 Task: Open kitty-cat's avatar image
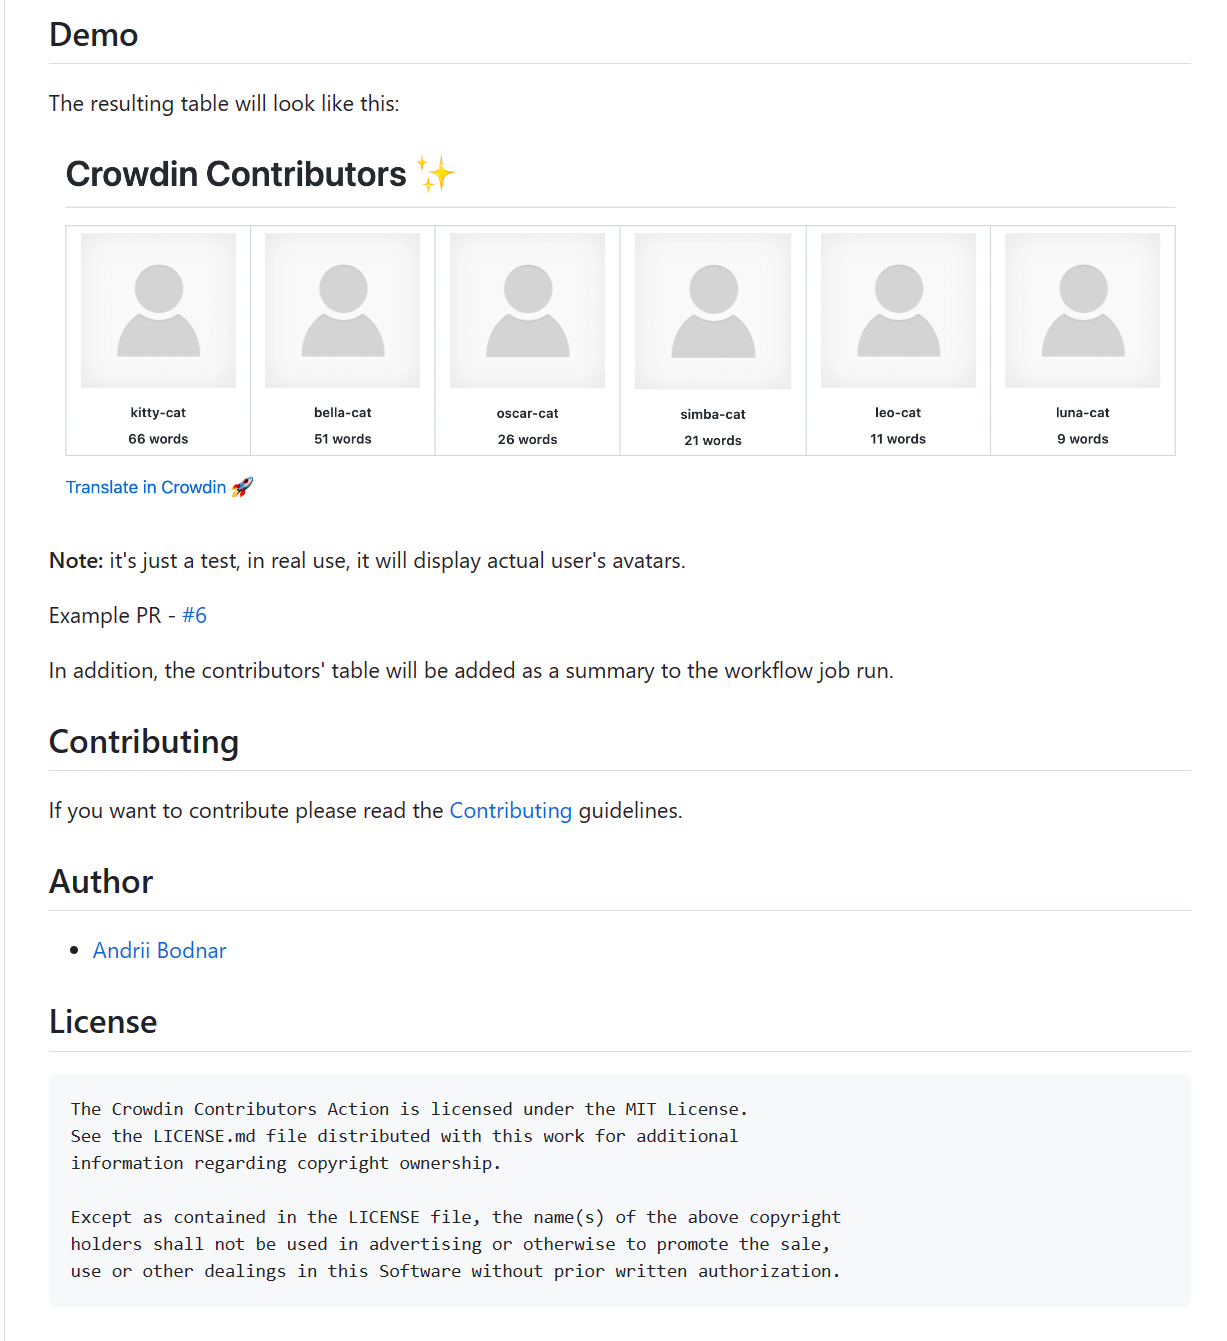click(x=158, y=310)
